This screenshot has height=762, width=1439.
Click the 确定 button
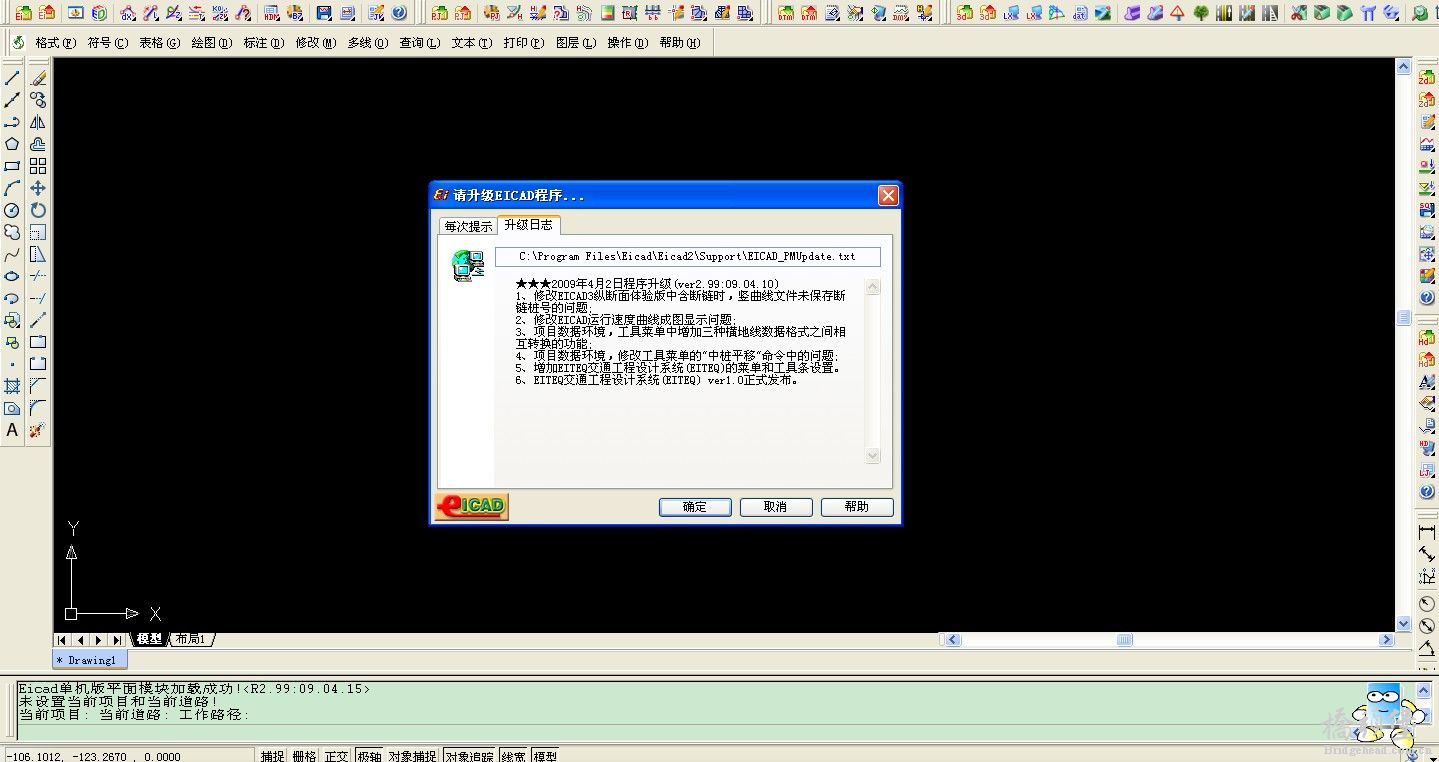point(695,507)
